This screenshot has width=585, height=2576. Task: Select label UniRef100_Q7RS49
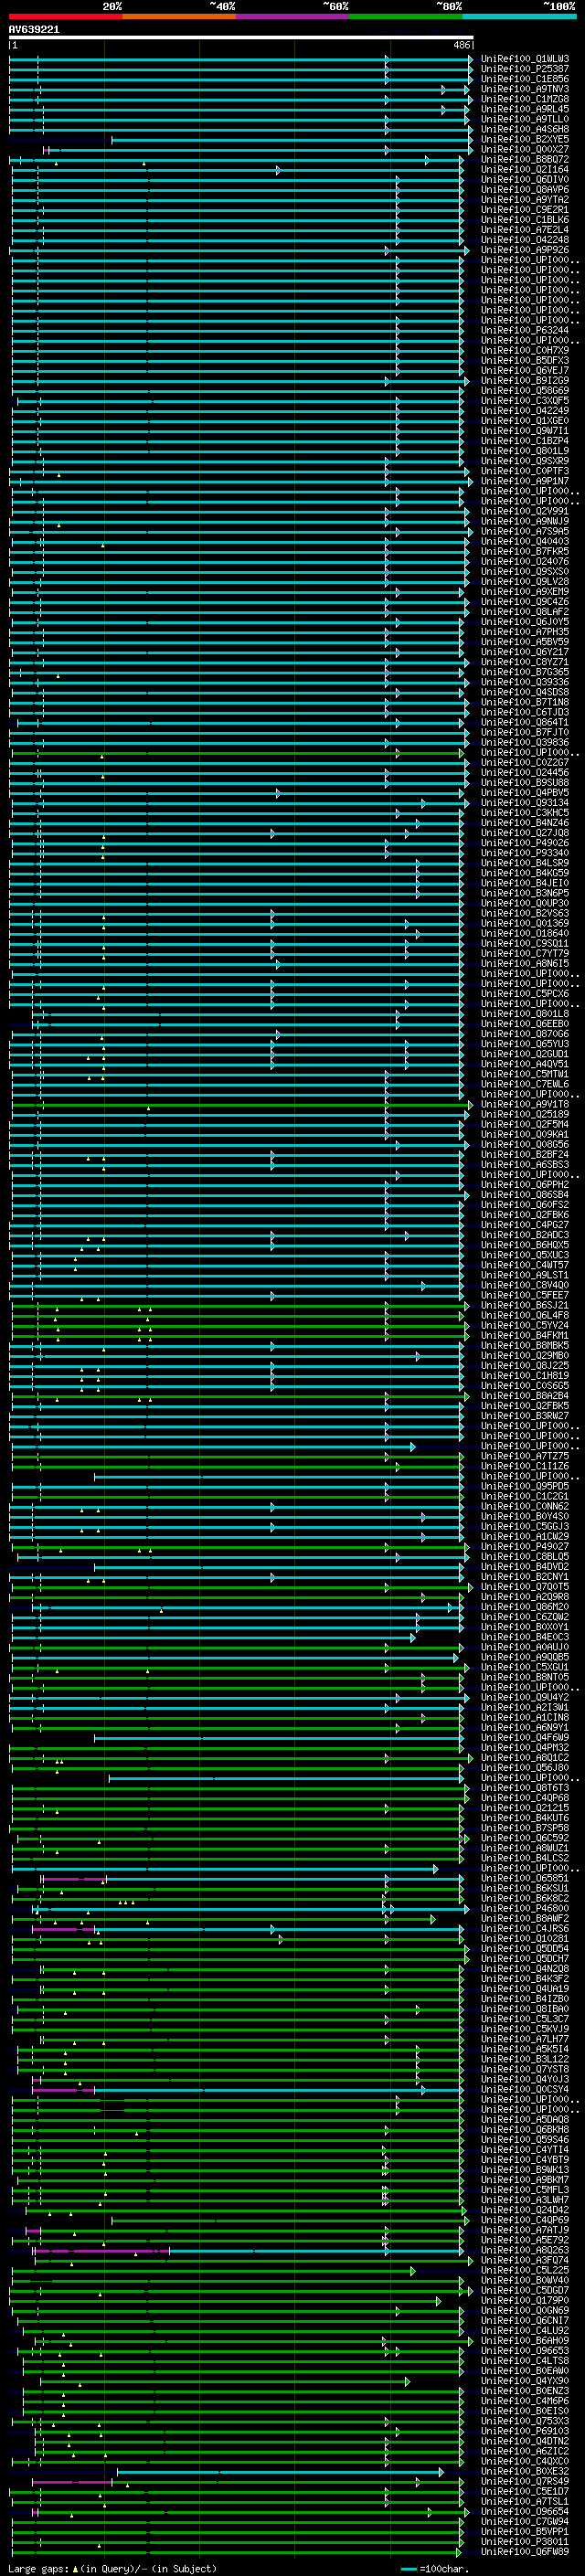(x=525, y=2482)
